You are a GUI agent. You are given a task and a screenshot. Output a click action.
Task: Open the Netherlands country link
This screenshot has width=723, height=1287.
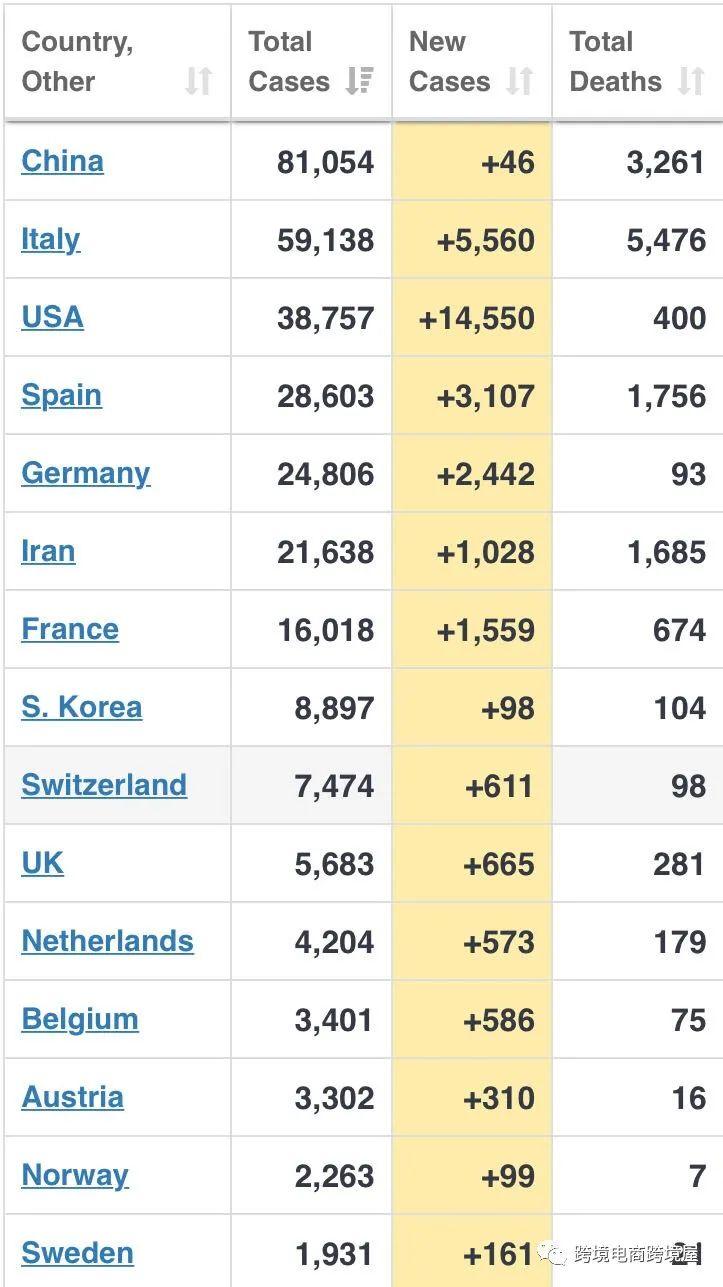[107, 941]
